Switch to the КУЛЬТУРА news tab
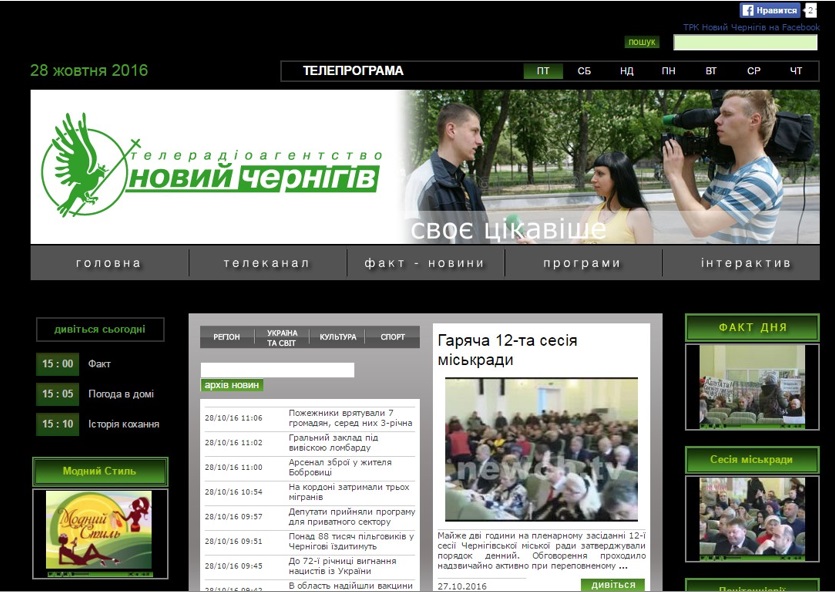This screenshot has width=835, height=592. [338, 337]
